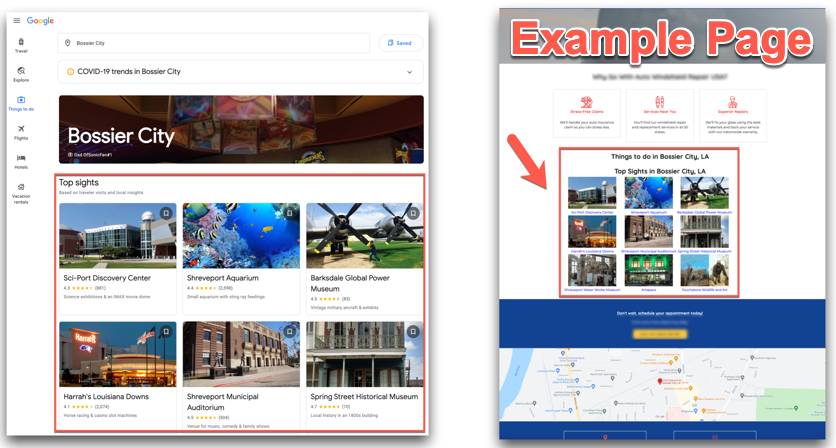This screenshot has width=836, height=448.
Task: Open Explore in the Google sidebar
Action: [x=21, y=75]
